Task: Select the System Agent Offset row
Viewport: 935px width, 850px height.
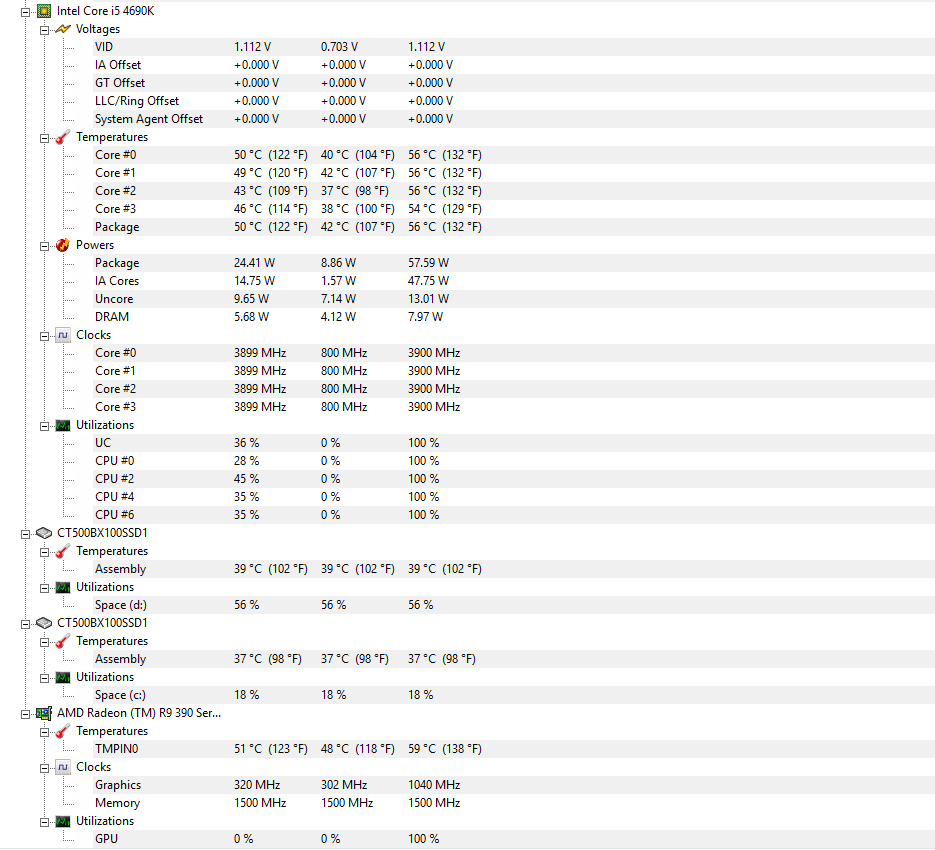Action: pos(513,119)
